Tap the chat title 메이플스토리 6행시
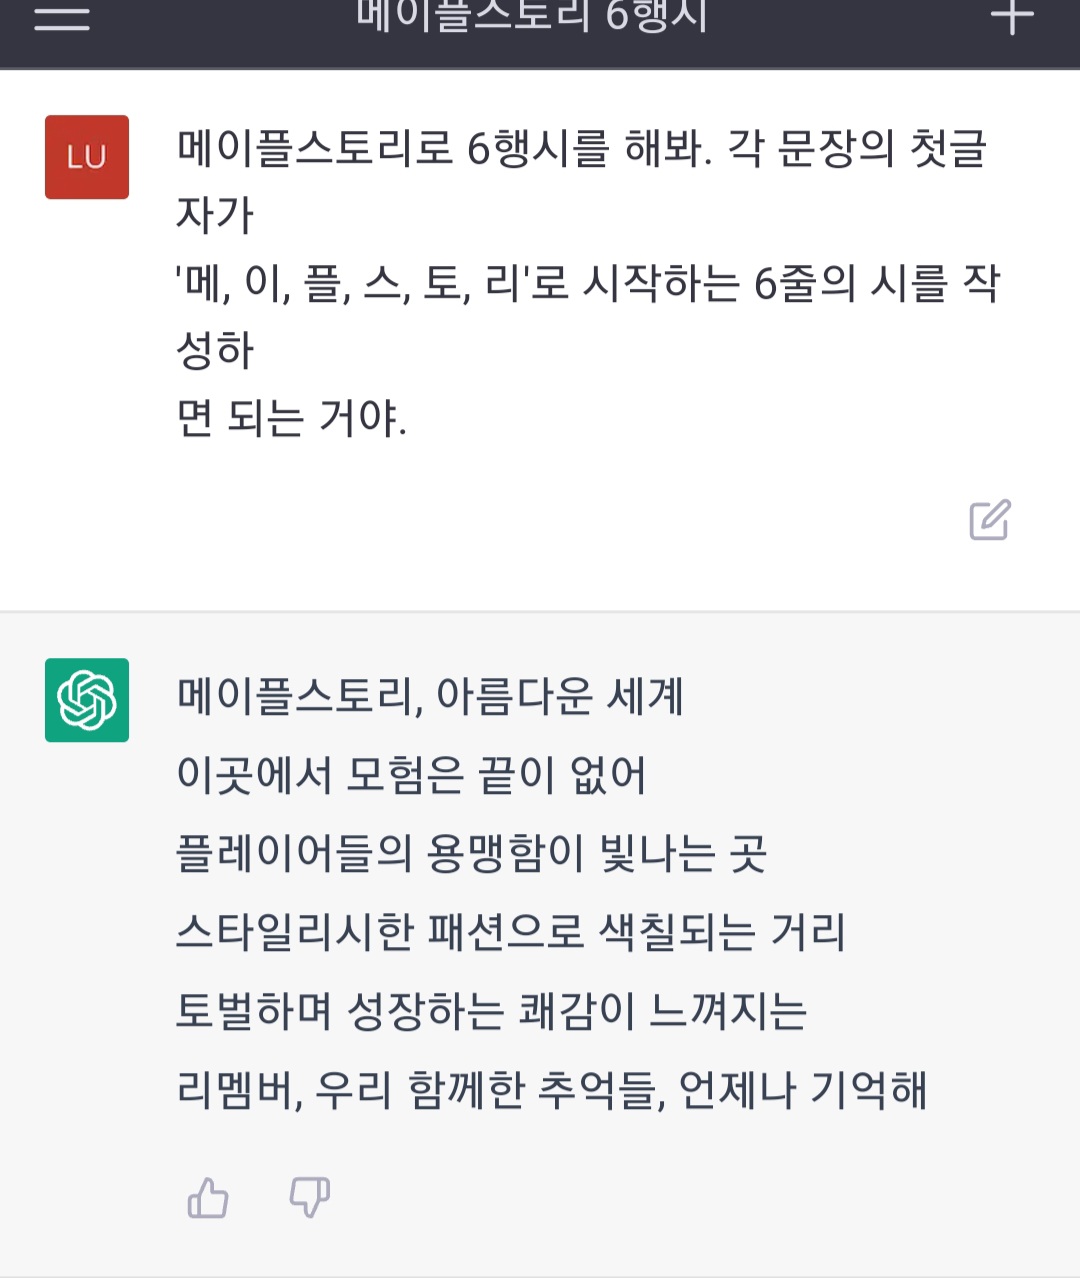Screen dimensions: 1080x1278 (532, 16)
